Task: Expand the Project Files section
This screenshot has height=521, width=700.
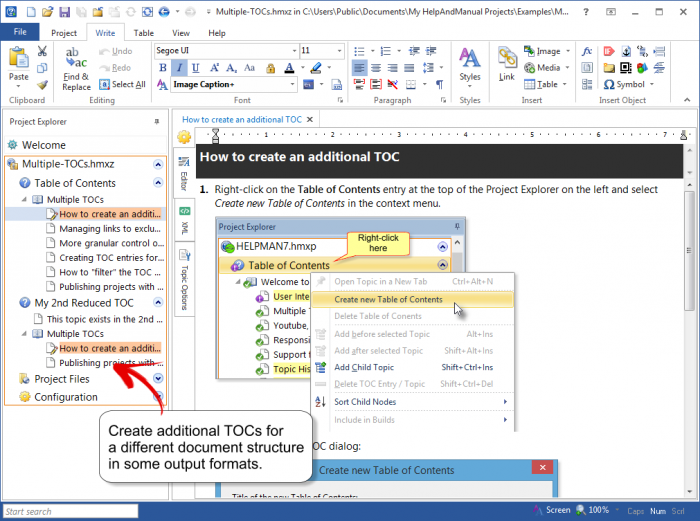Action: pyautogui.click(x=158, y=379)
